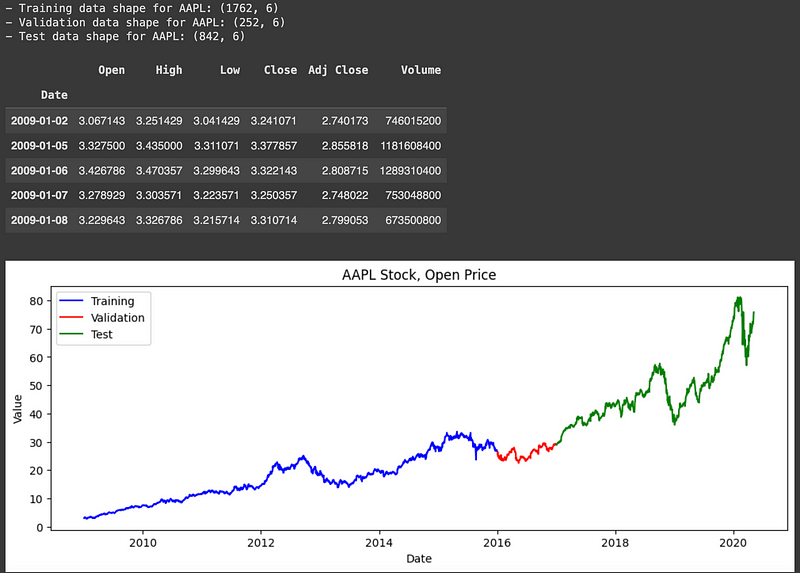Click Close value 3.241071

[273, 121]
